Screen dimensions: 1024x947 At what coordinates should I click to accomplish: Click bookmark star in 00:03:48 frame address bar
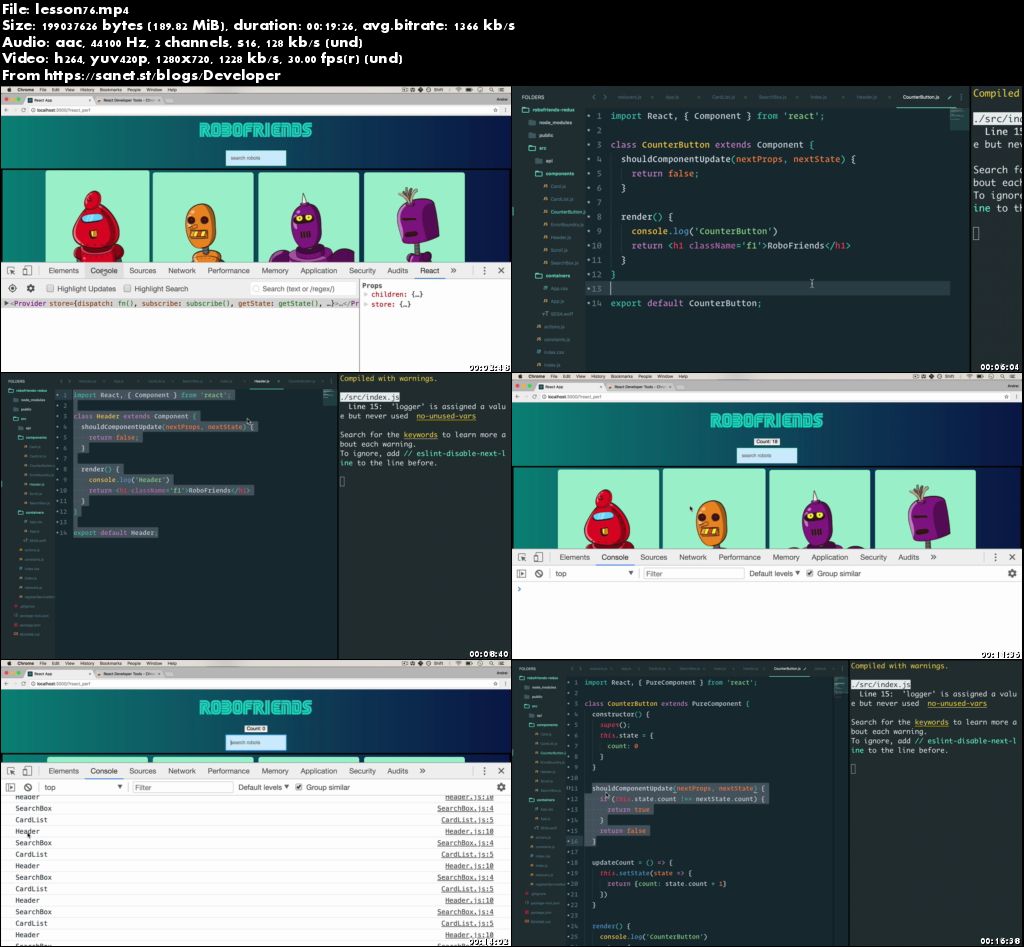click(x=495, y=110)
